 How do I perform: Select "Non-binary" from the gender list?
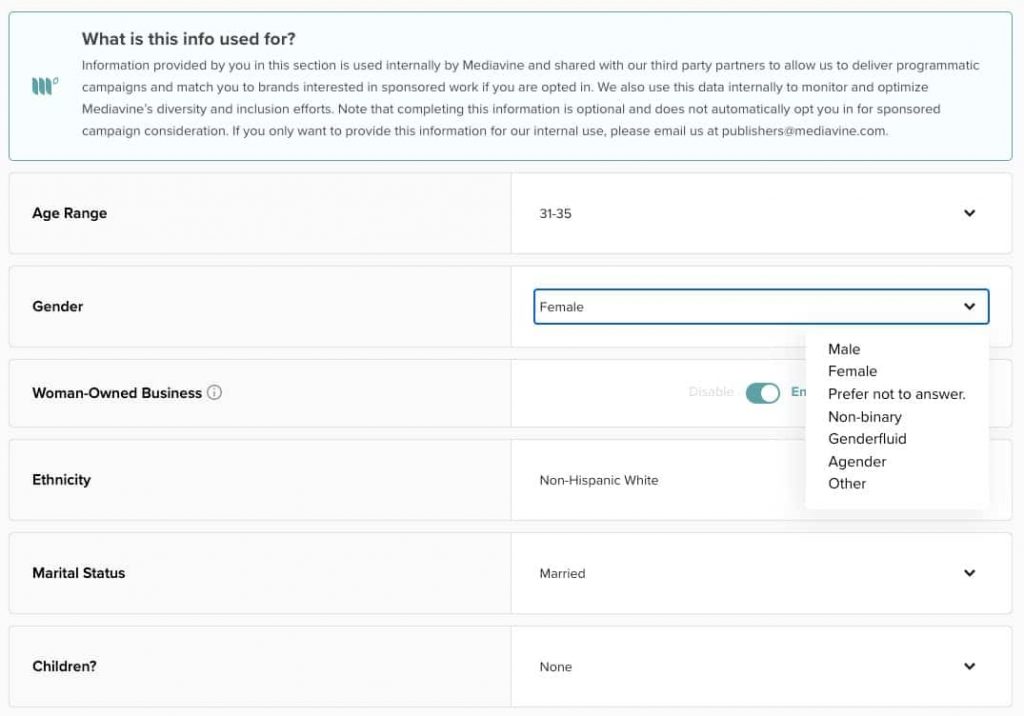864,416
